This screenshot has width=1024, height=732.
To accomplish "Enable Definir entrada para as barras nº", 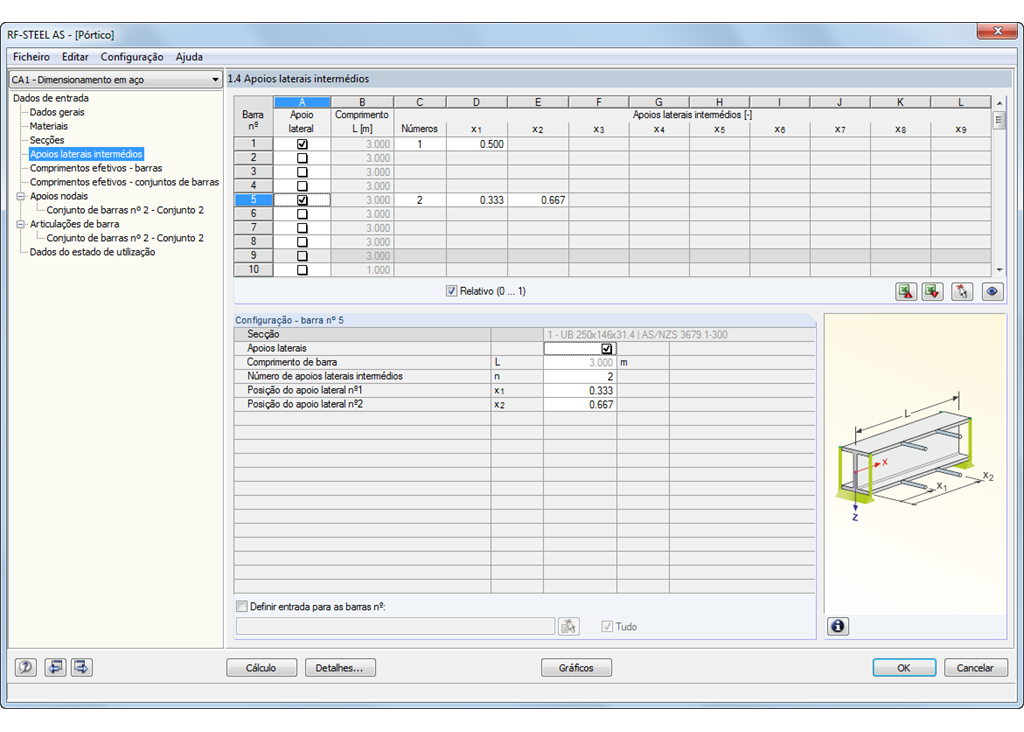I will 242,607.
